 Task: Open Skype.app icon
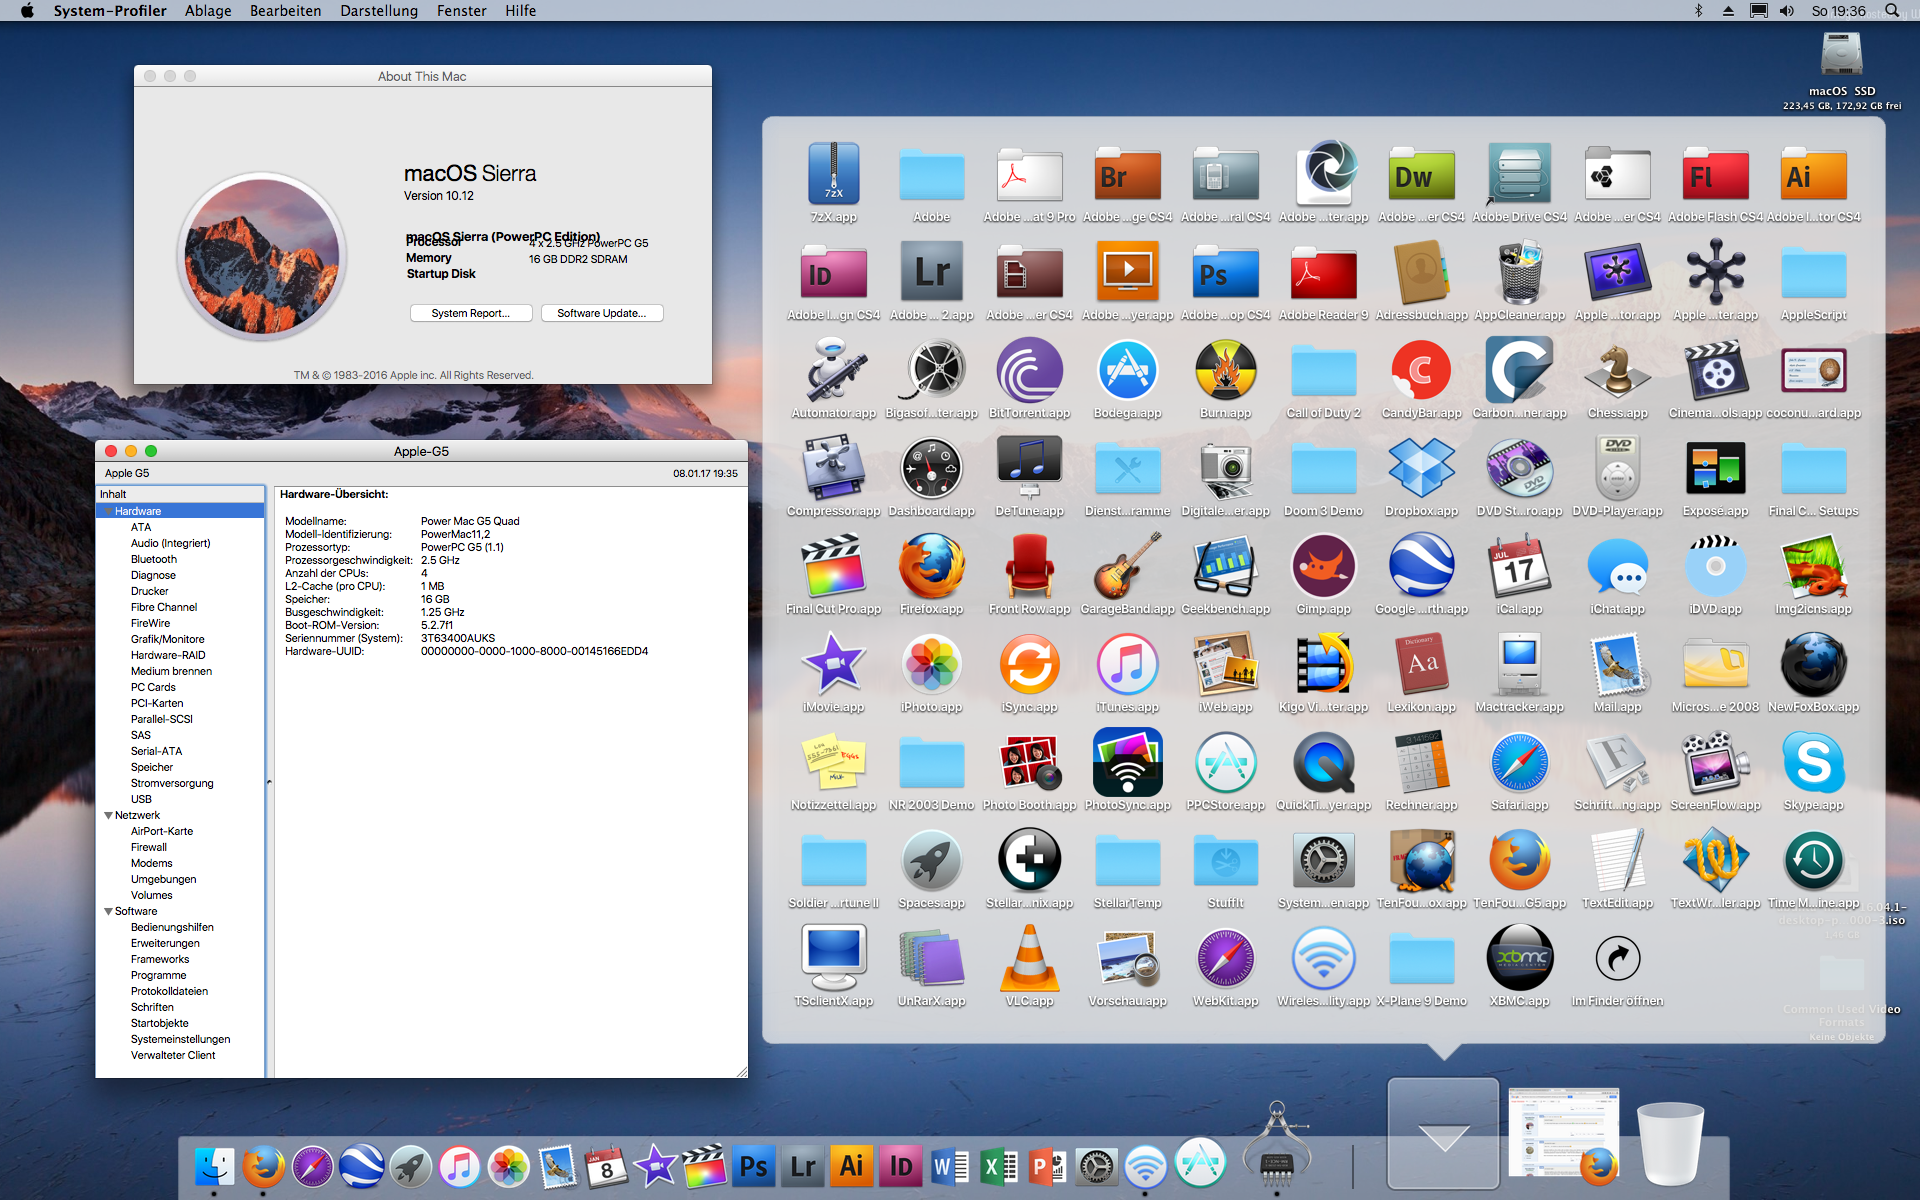point(1813,762)
